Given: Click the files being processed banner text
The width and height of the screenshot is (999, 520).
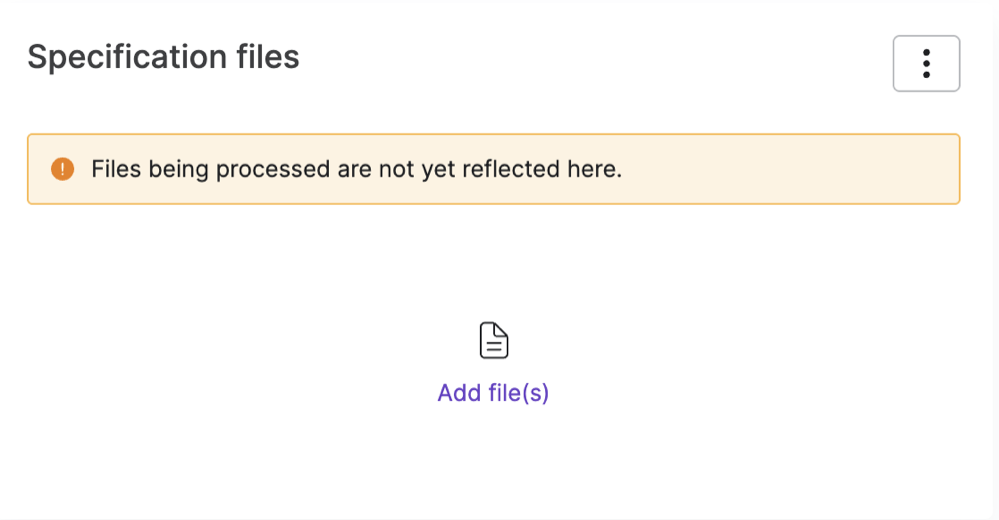Looking at the screenshot, I should click(x=356, y=170).
